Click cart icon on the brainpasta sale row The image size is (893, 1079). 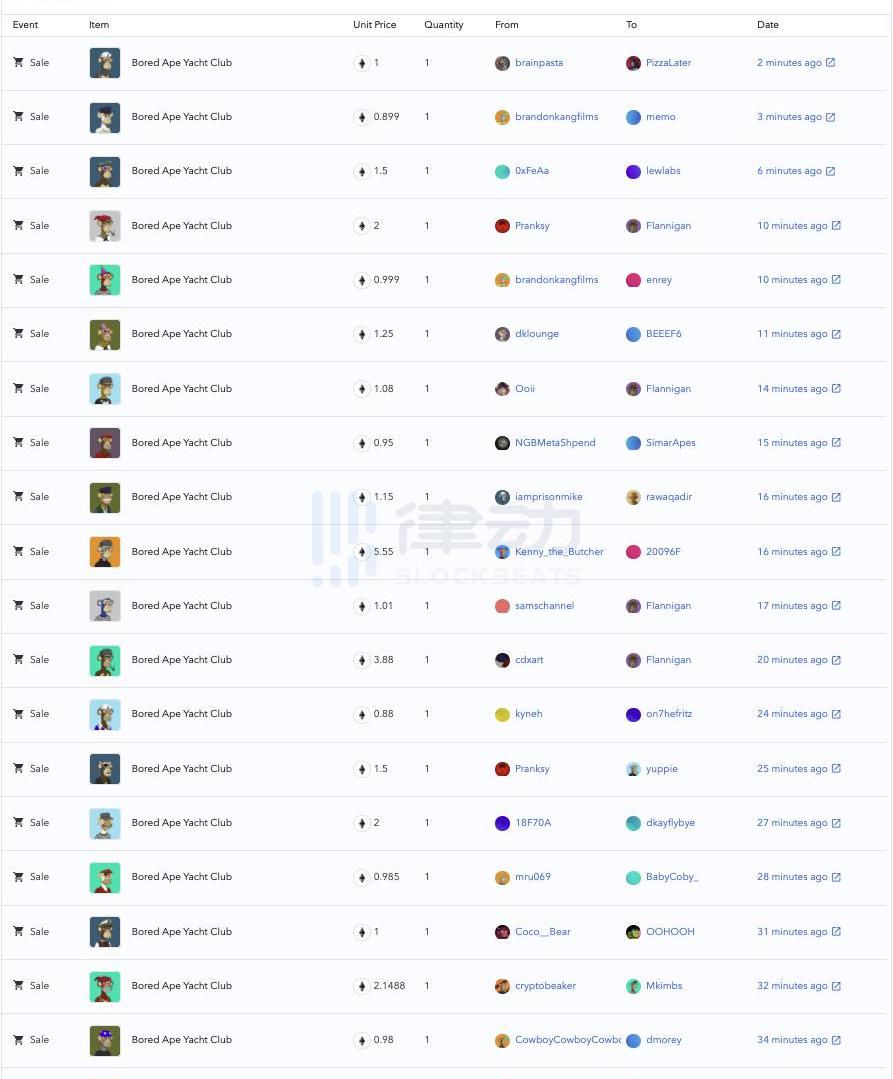pyautogui.click(x=18, y=62)
